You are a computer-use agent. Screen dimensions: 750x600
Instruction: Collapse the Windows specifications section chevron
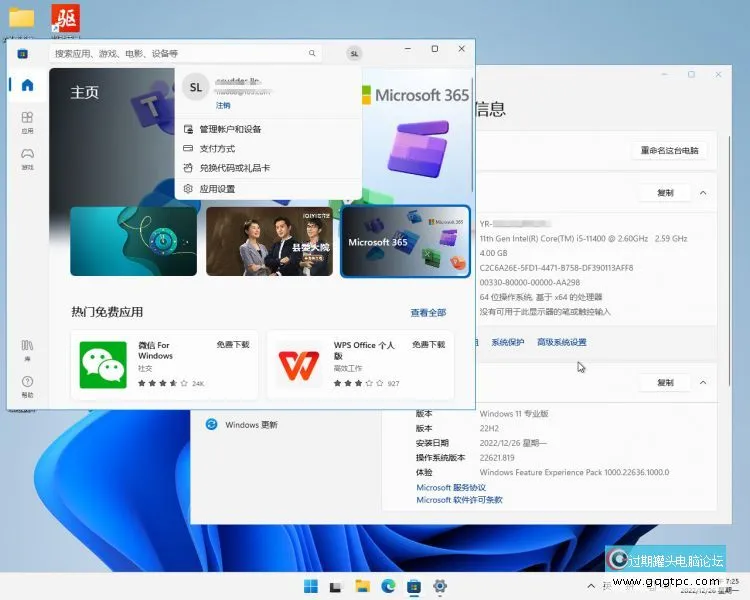tap(703, 383)
